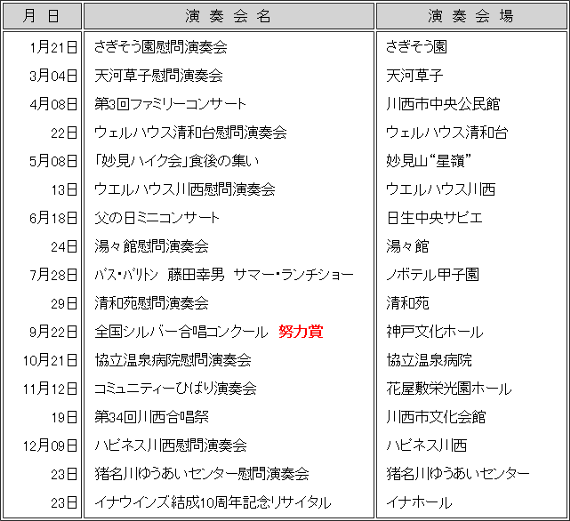Click the 月日 column header
This screenshot has height=521, width=570.
[x=42, y=16]
